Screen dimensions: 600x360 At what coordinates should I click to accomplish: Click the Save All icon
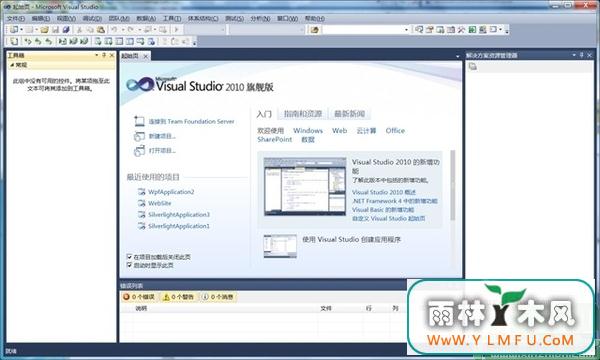(66, 29)
